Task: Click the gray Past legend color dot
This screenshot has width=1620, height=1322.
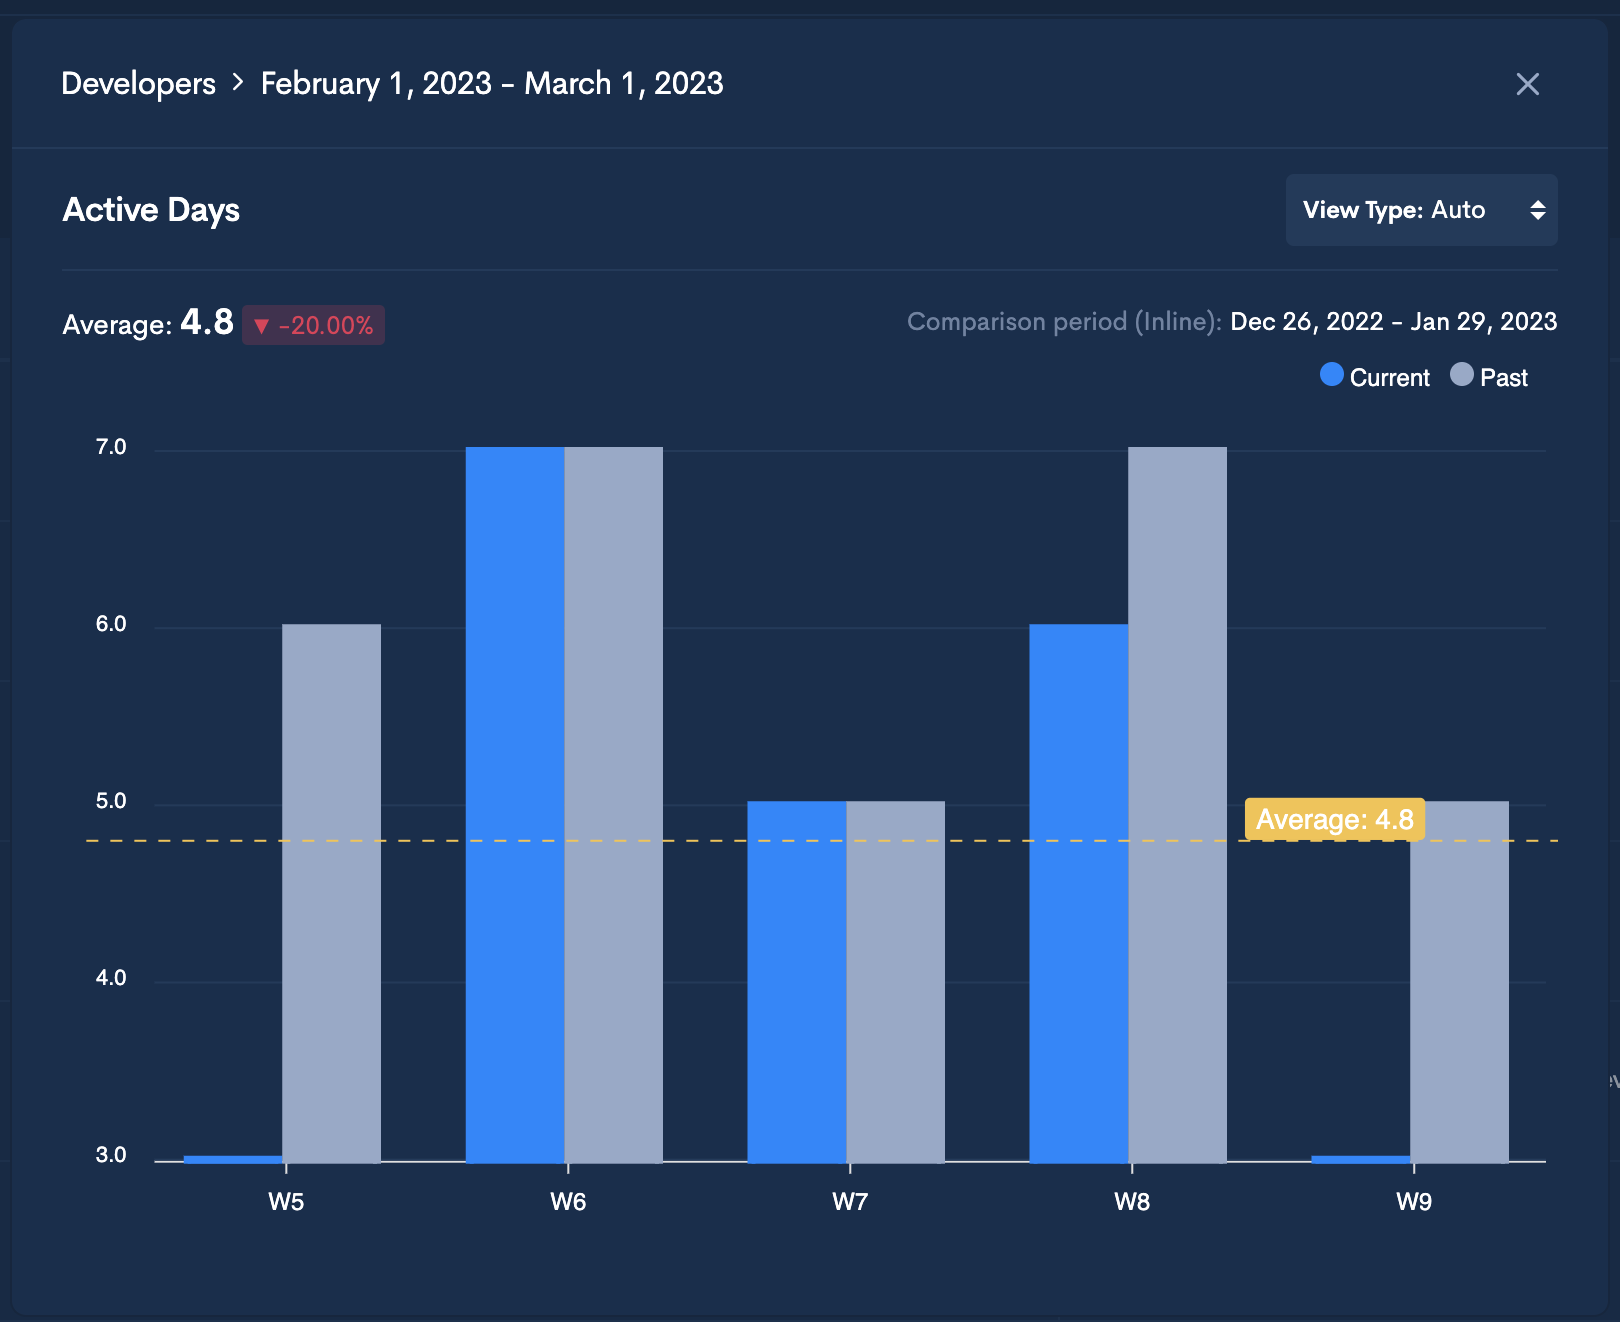Action: click(x=1461, y=374)
